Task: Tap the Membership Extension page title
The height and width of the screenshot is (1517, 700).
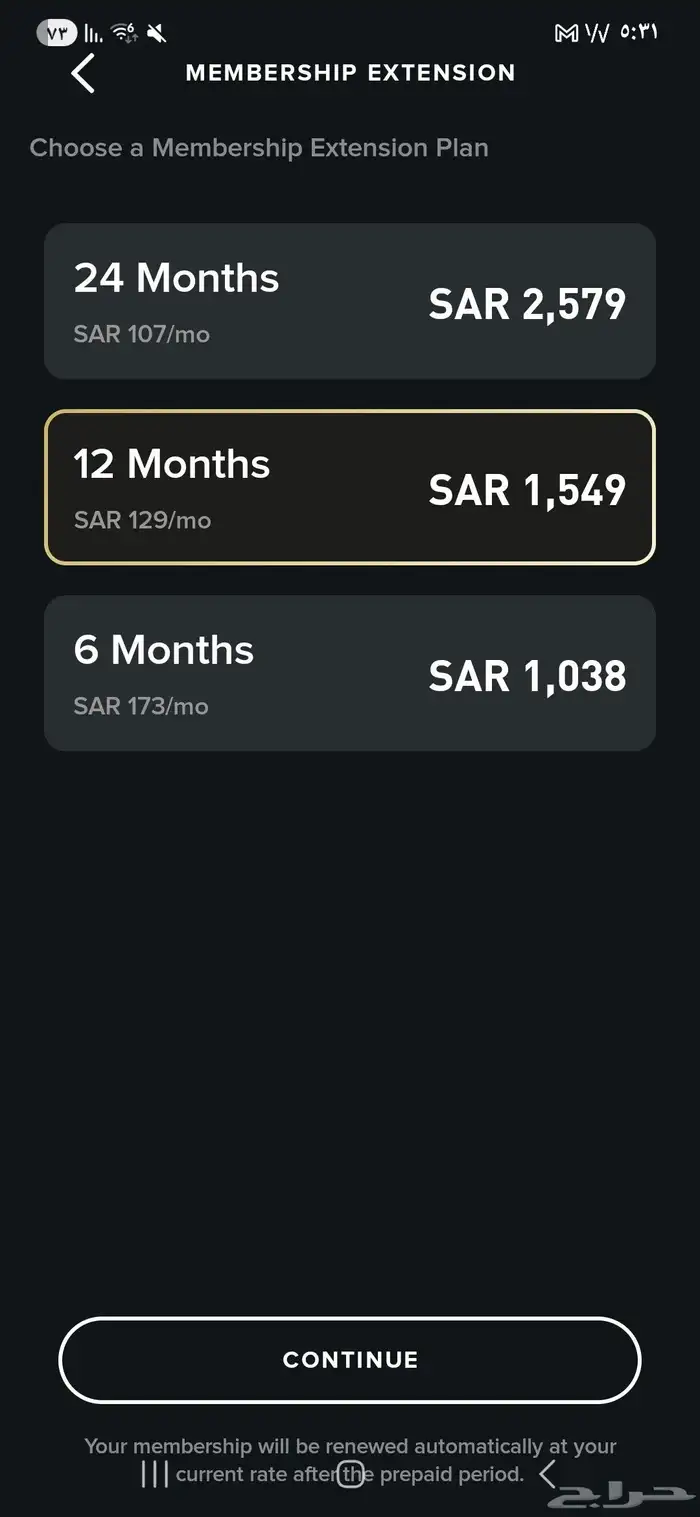Action: [x=350, y=73]
